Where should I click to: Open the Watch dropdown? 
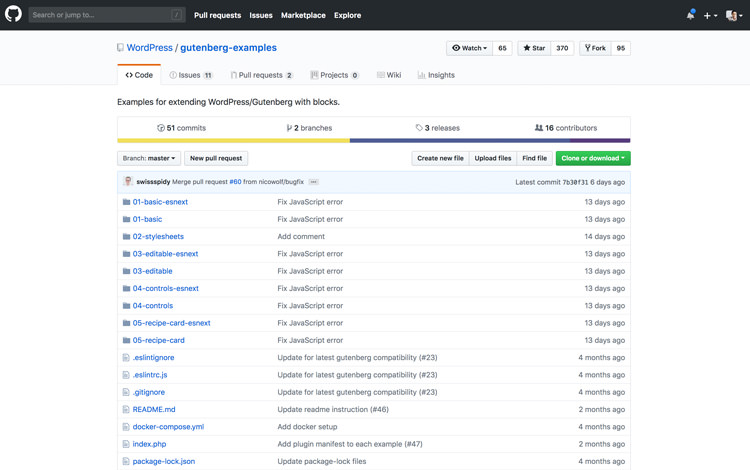[469, 48]
